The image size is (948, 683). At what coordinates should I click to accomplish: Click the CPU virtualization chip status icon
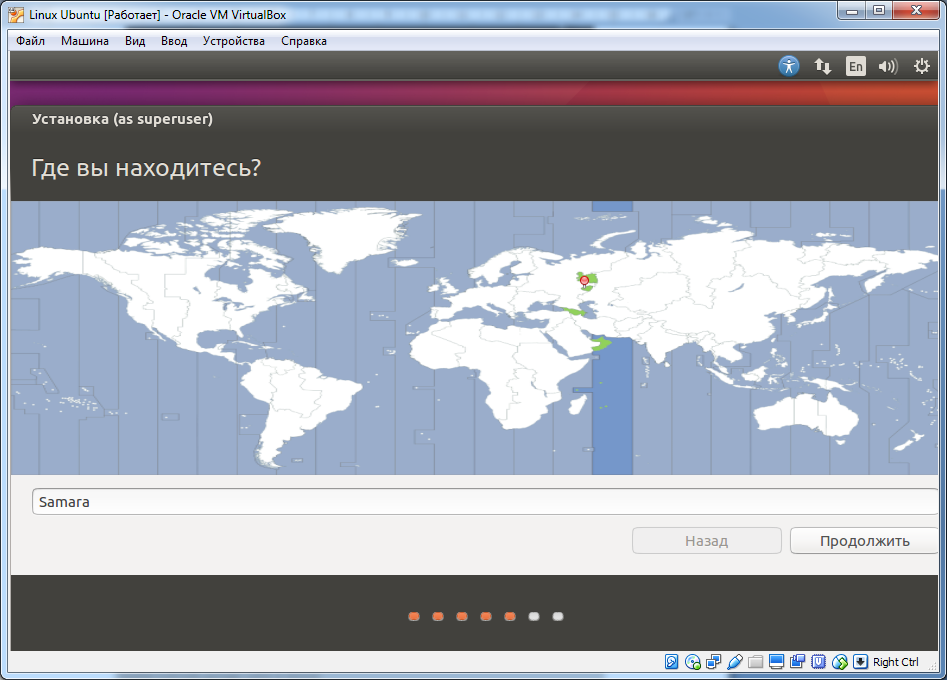(x=819, y=662)
